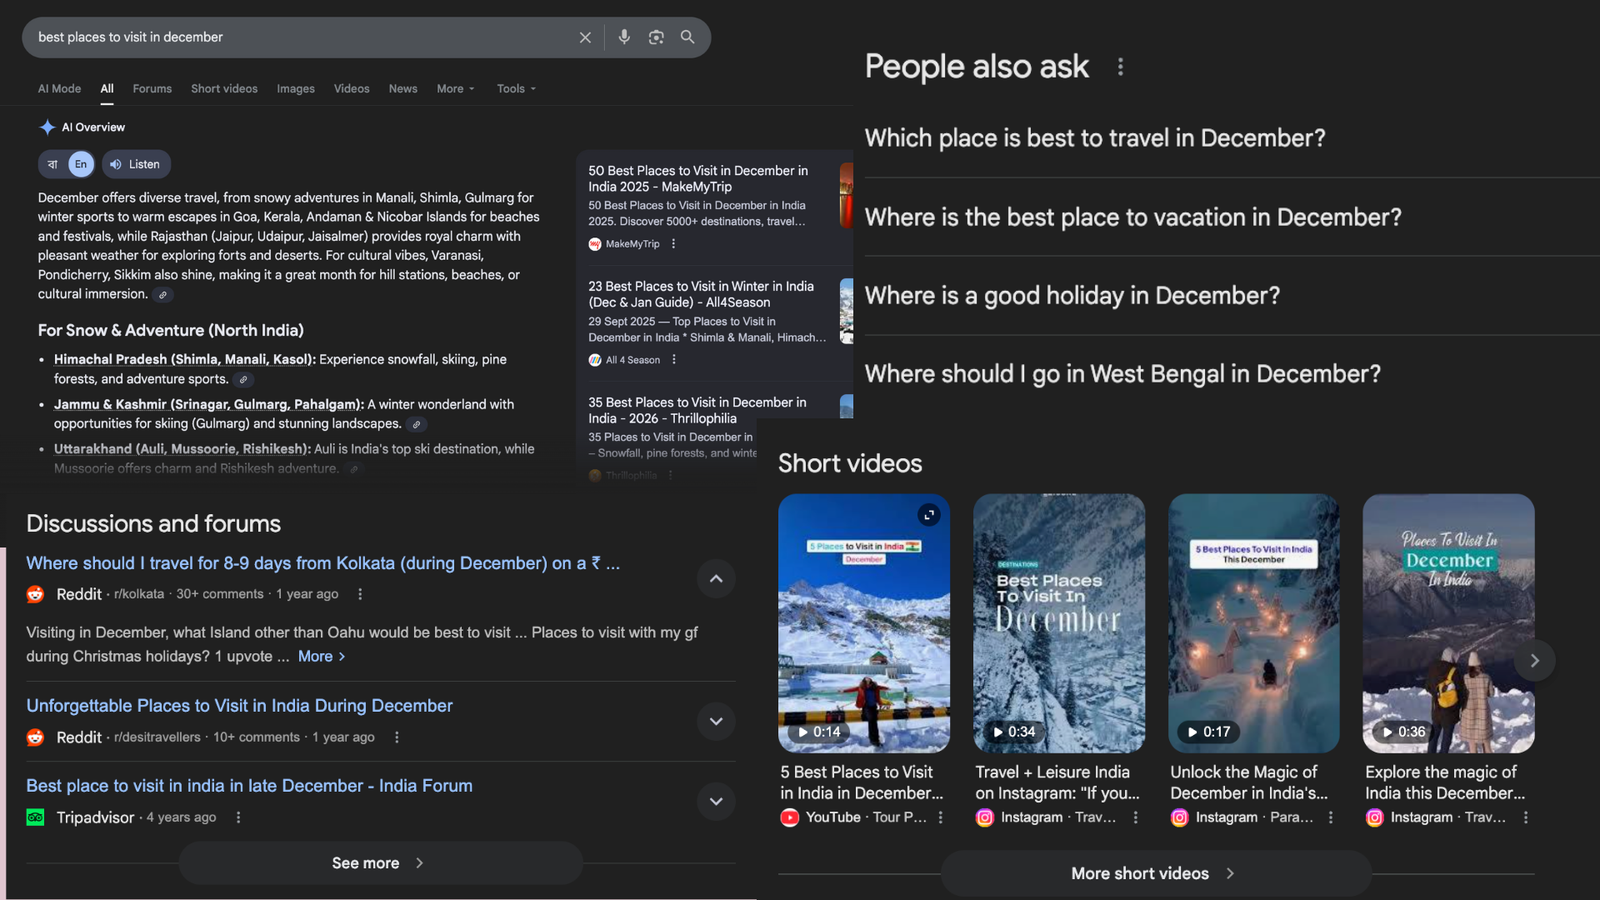
Task: Go to the Images tab
Action: (x=296, y=89)
